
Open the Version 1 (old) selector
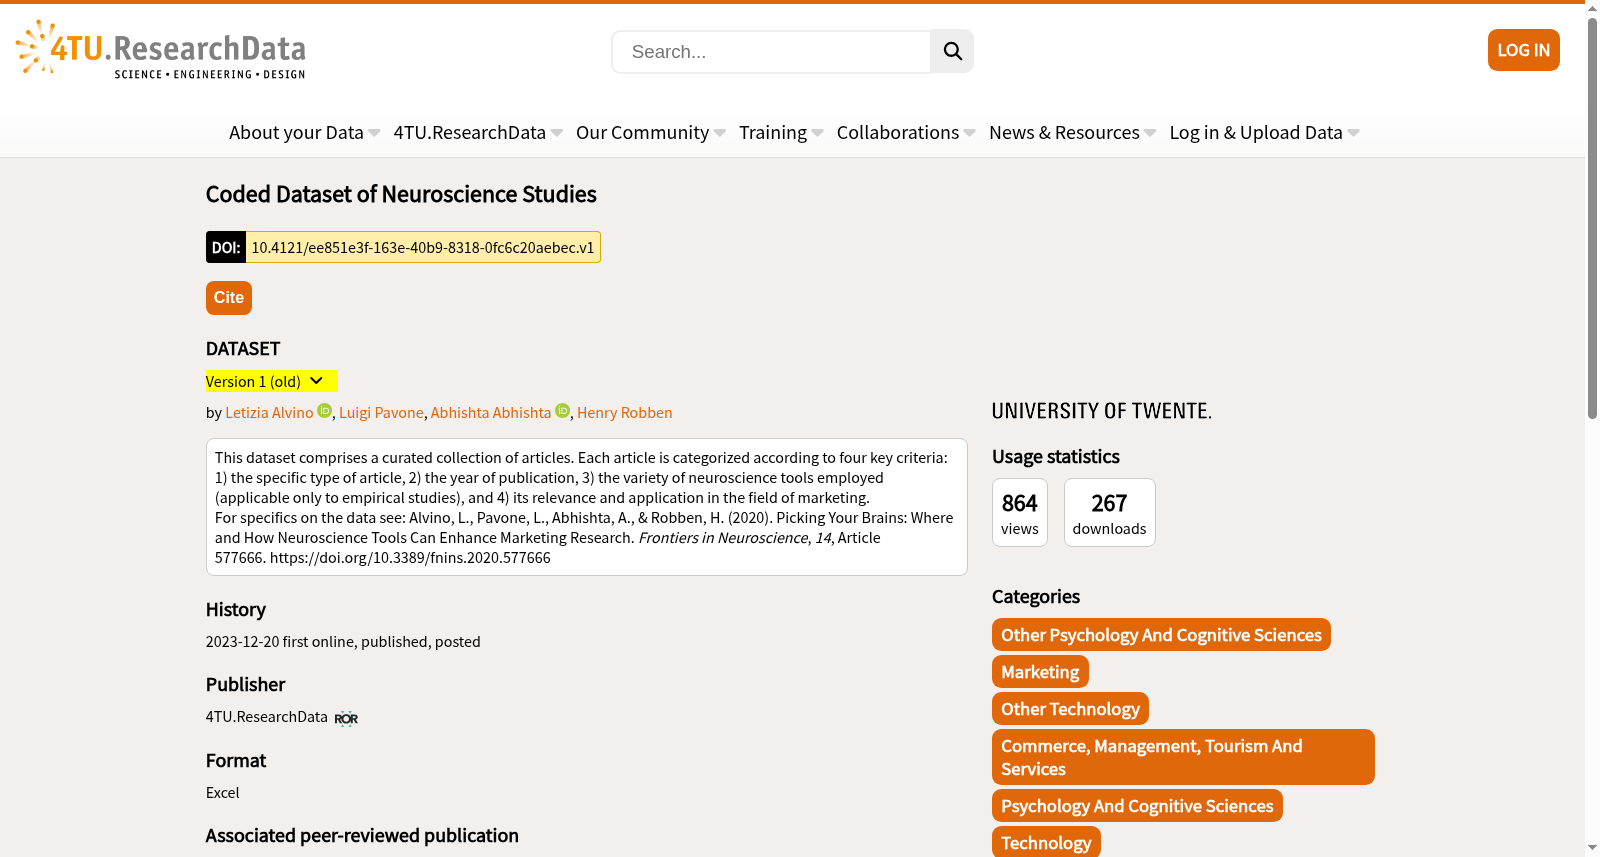click(x=271, y=381)
